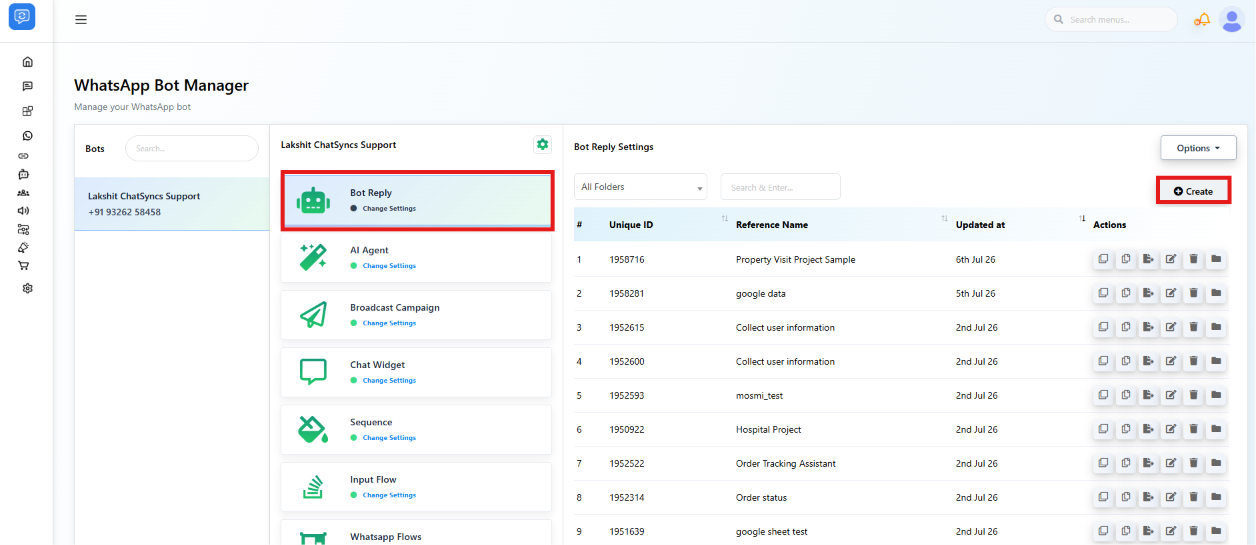The image size is (1256, 545).
Task: Export the mosmi_test bot reply
Action: click(x=1149, y=396)
